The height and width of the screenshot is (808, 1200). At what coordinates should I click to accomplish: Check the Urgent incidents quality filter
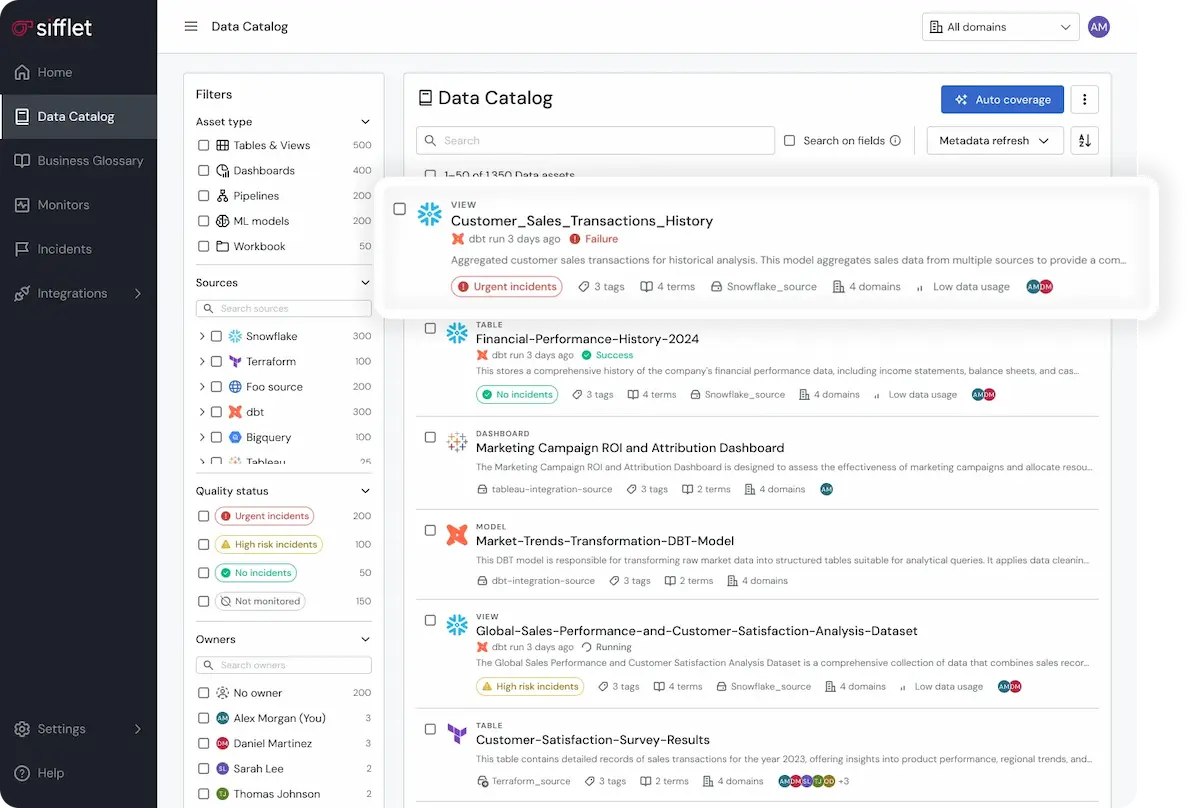tap(204, 516)
